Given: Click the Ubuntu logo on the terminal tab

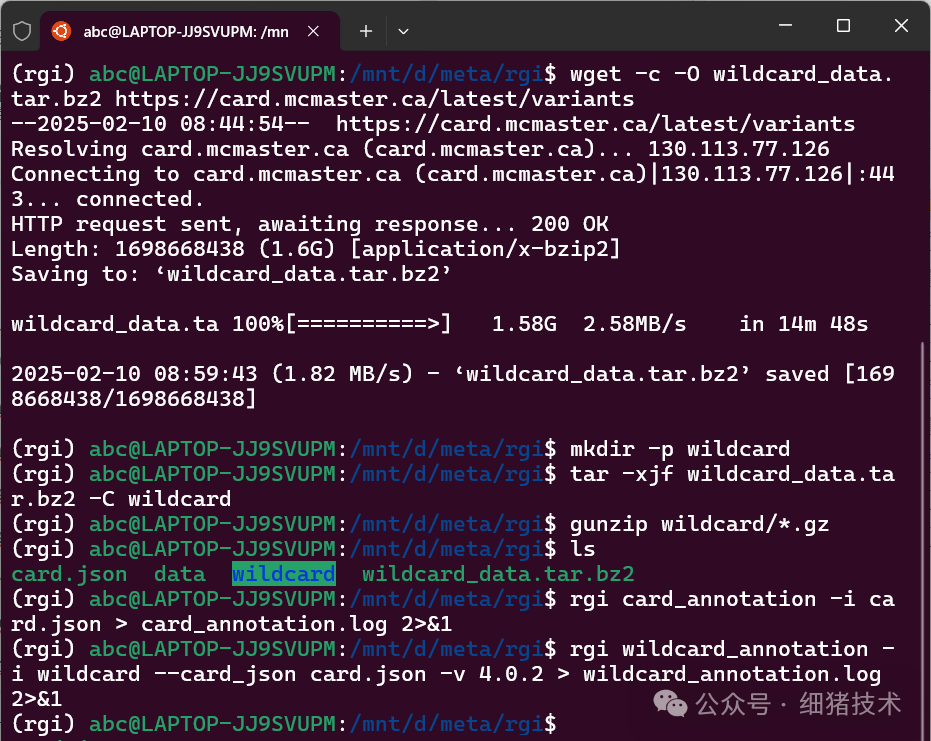Looking at the screenshot, I should click(62, 31).
